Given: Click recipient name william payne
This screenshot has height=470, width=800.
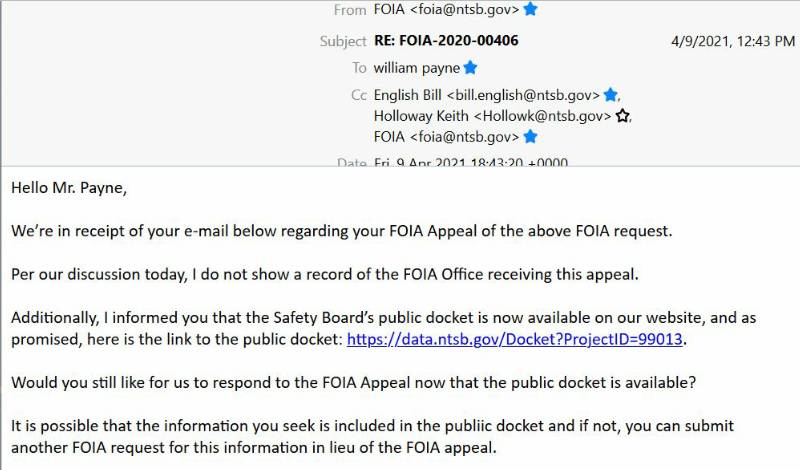Looking at the screenshot, I should point(417,68).
